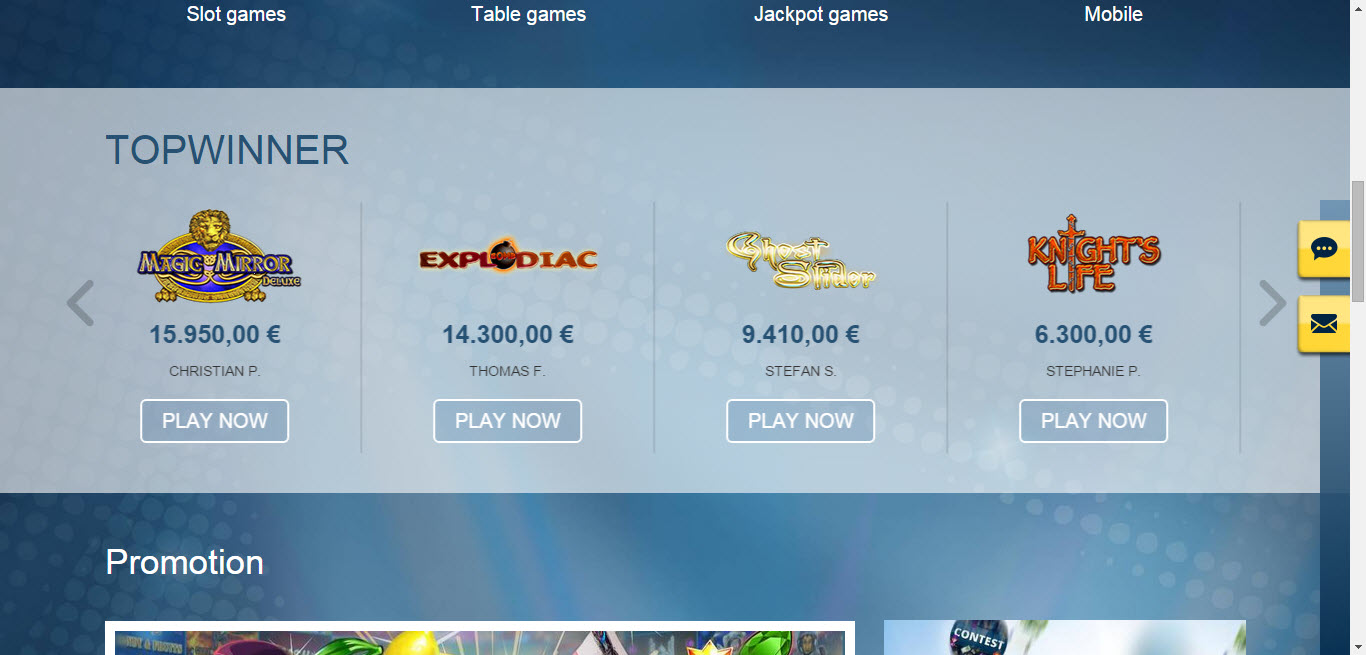Select the Ghost Slider game logo
Screen dimensions: 1366x655
tap(801, 260)
